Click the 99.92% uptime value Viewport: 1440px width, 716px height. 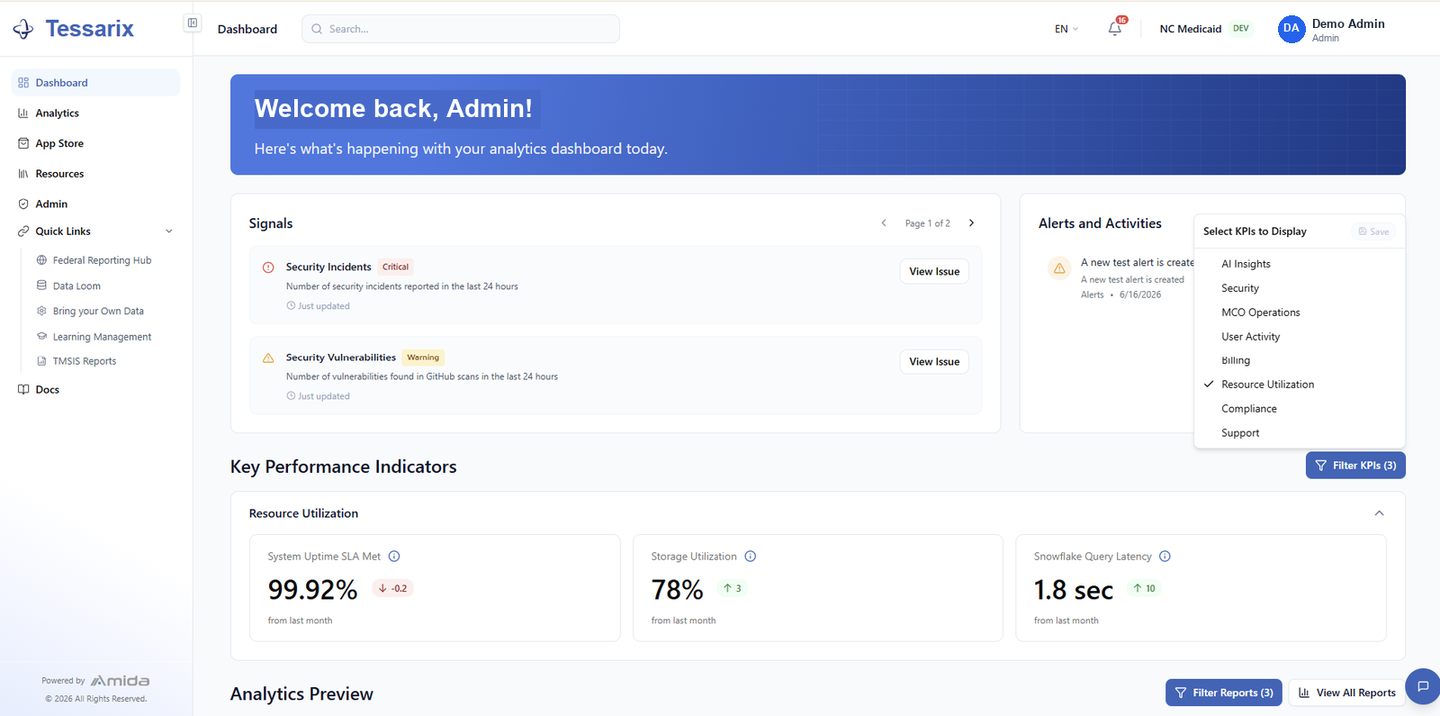point(312,590)
